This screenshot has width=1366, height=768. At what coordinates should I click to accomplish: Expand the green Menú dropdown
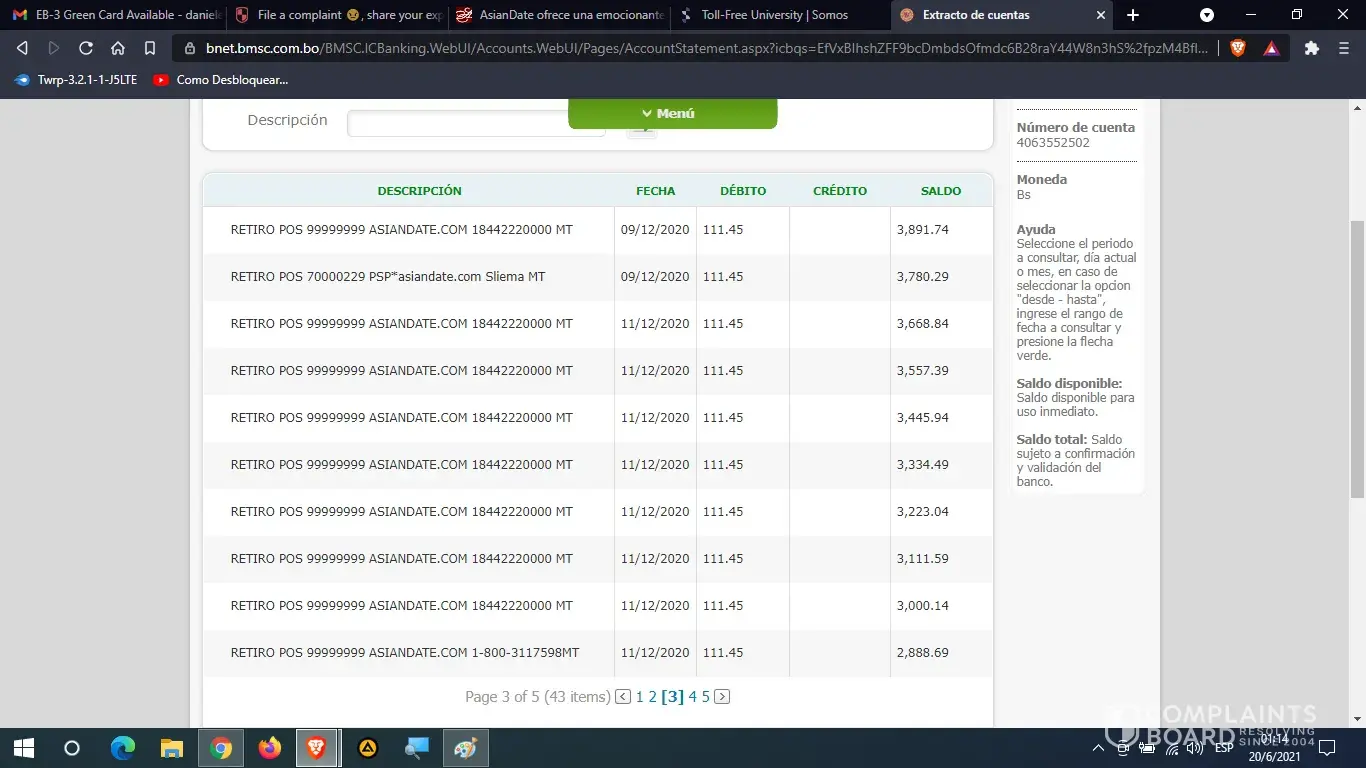click(x=672, y=113)
